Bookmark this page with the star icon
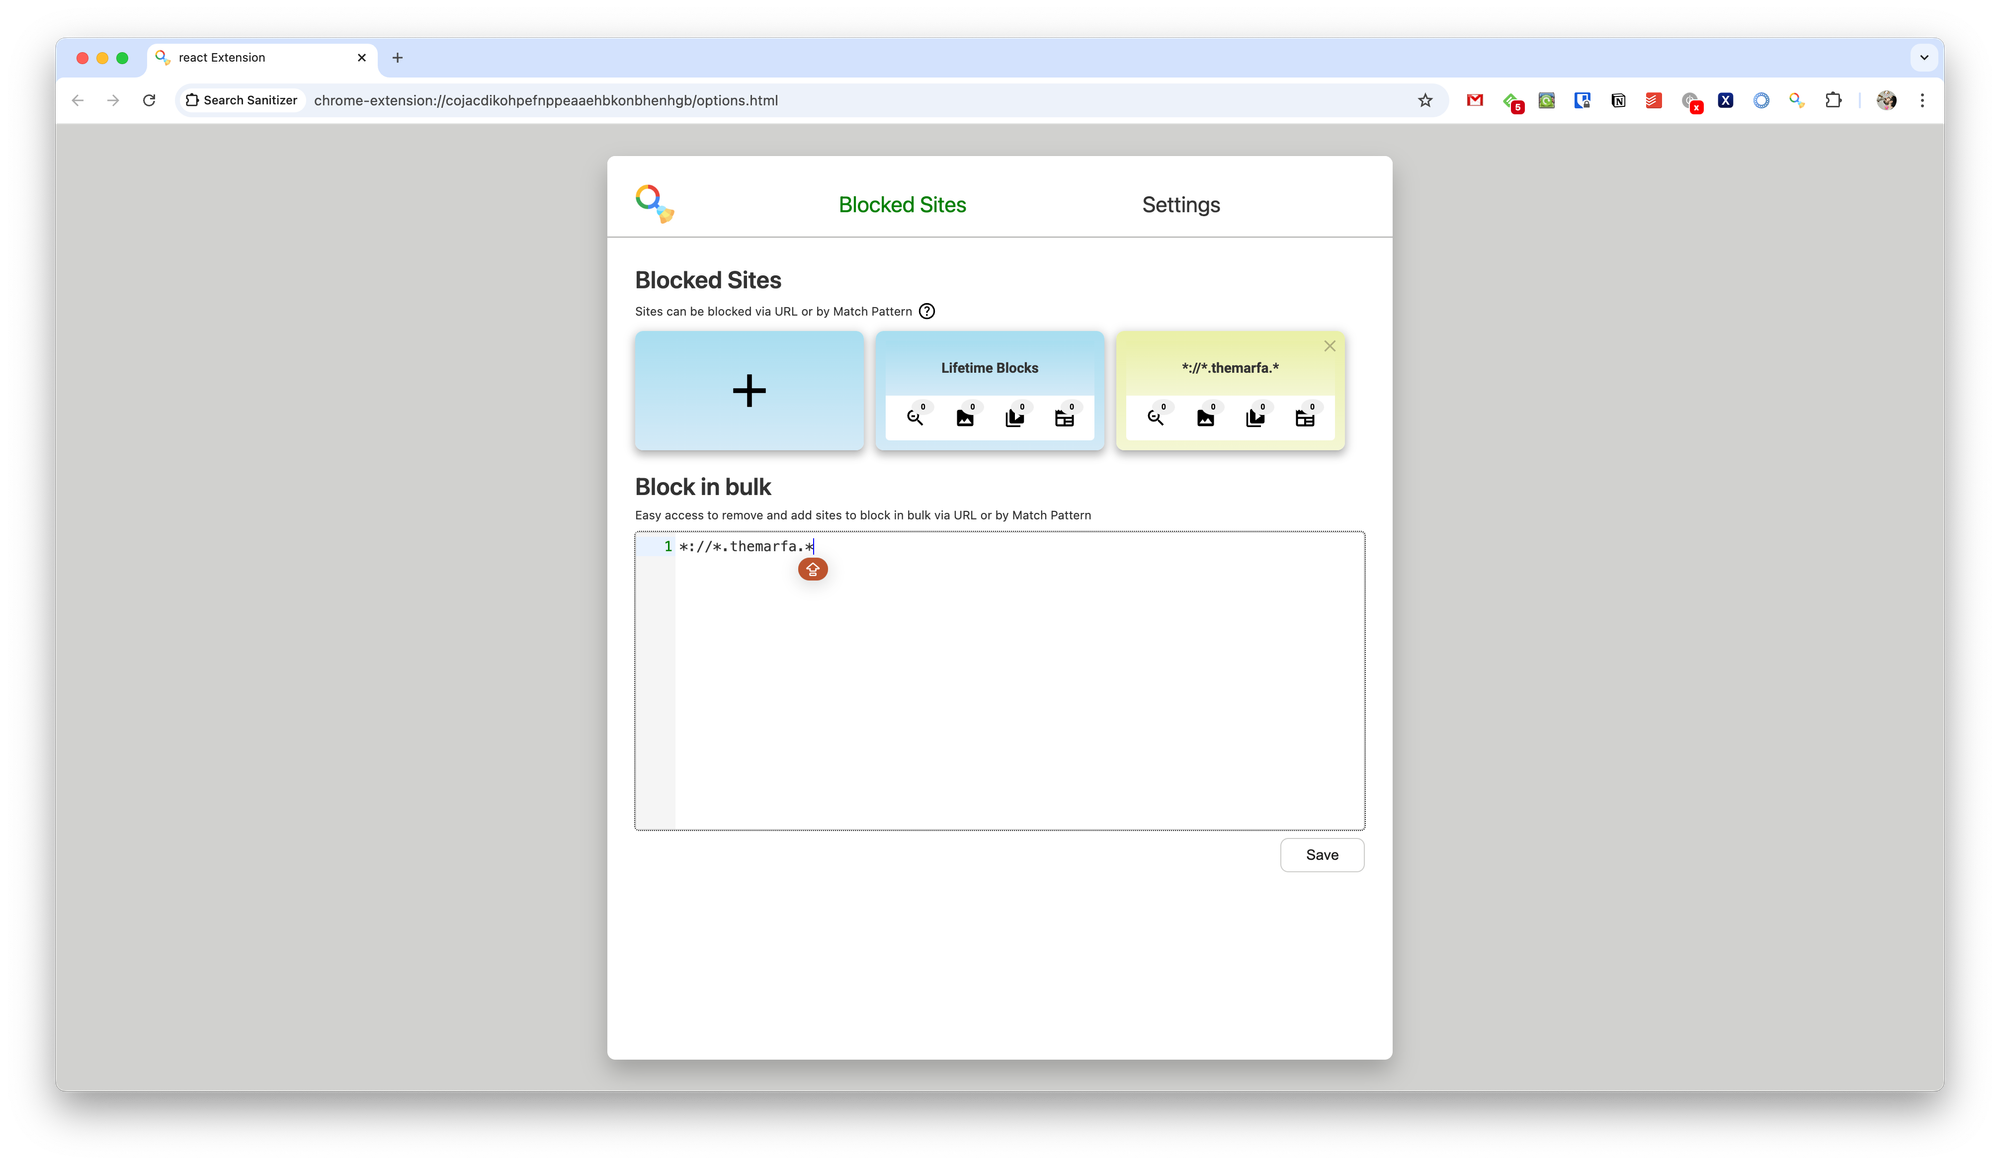This screenshot has height=1165, width=2000. click(x=1425, y=100)
